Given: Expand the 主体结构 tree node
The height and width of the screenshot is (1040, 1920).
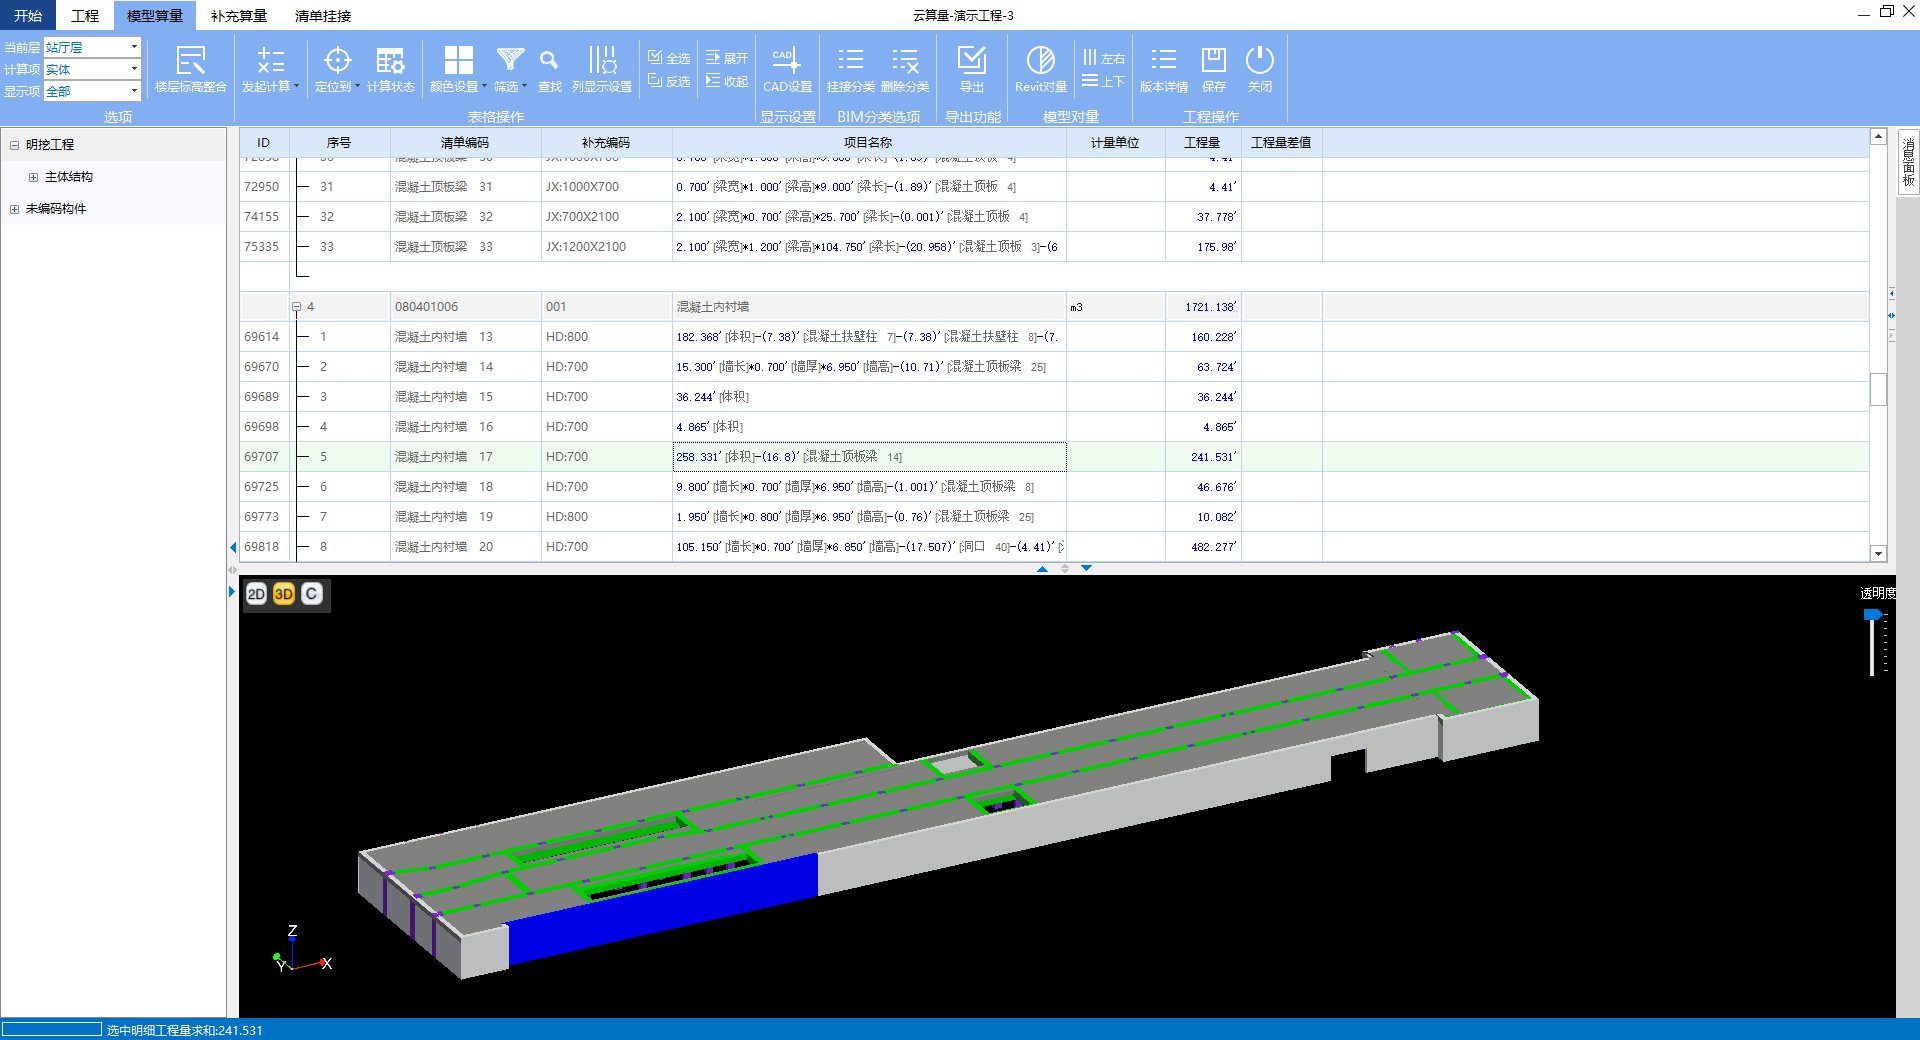Looking at the screenshot, I should tap(33, 177).
